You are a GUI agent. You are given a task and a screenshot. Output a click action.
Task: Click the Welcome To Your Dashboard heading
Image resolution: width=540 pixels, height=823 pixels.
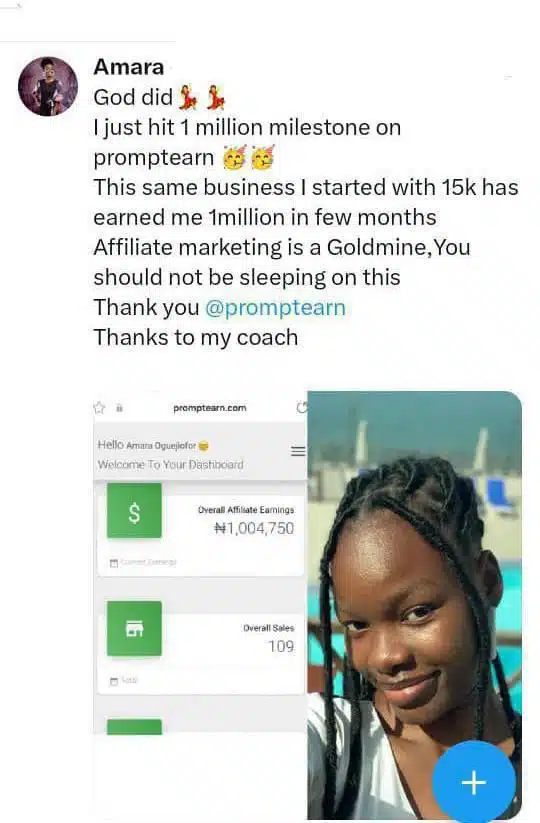pyautogui.click(x=171, y=465)
